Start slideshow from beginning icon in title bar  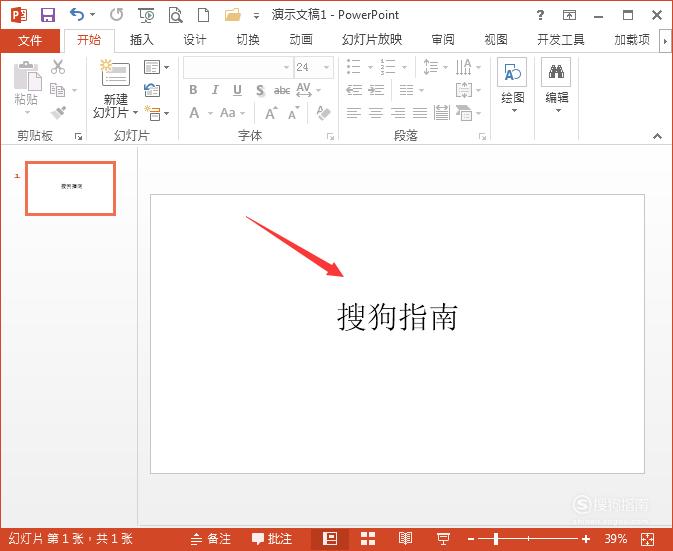[x=146, y=15]
